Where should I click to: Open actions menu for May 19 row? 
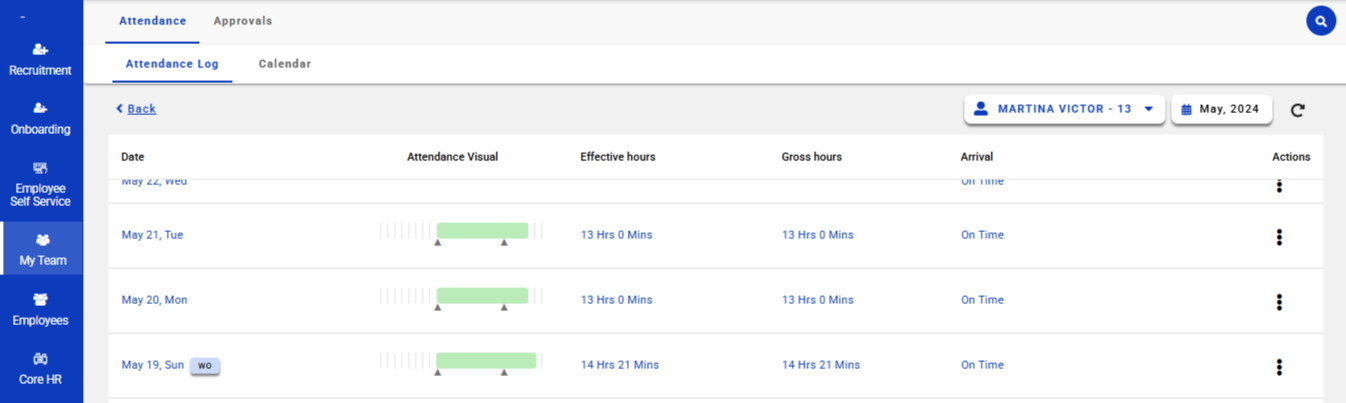click(1279, 367)
